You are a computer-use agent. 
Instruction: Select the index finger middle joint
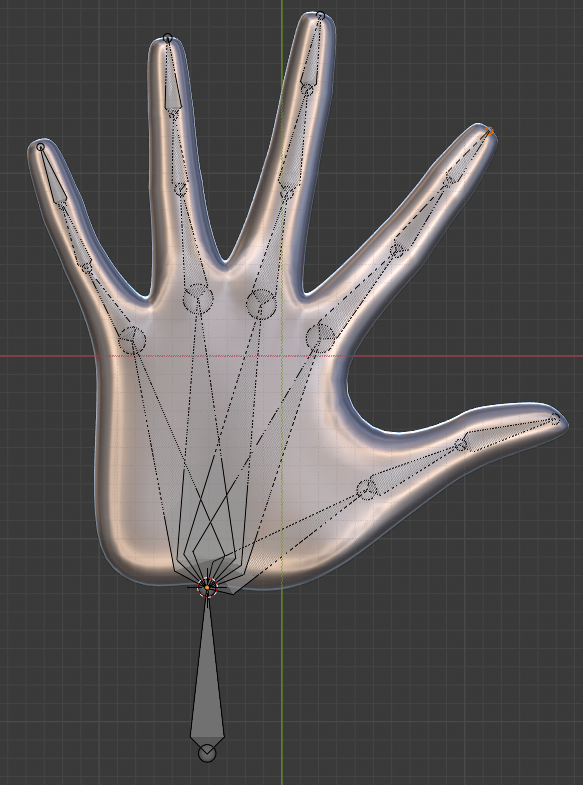[397, 249]
